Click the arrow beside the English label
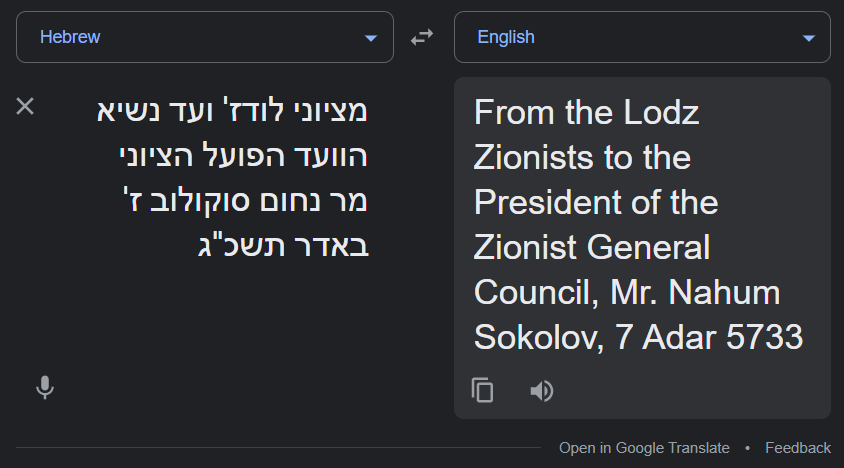Viewport: 844px width, 468px height. pyautogui.click(x=808, y=38)
